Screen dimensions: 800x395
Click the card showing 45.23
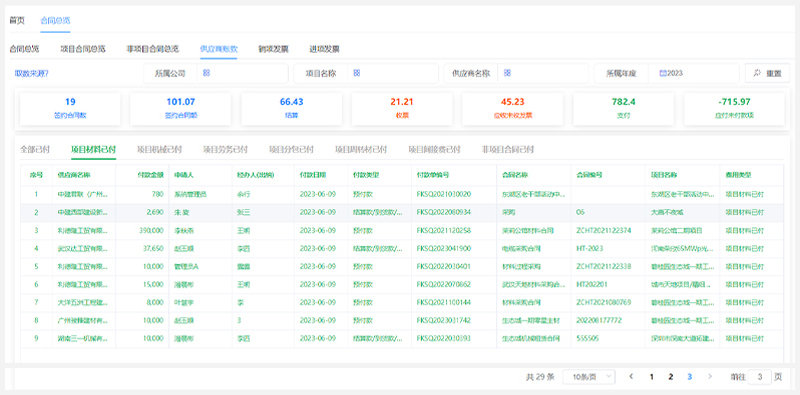click(513, 109)
